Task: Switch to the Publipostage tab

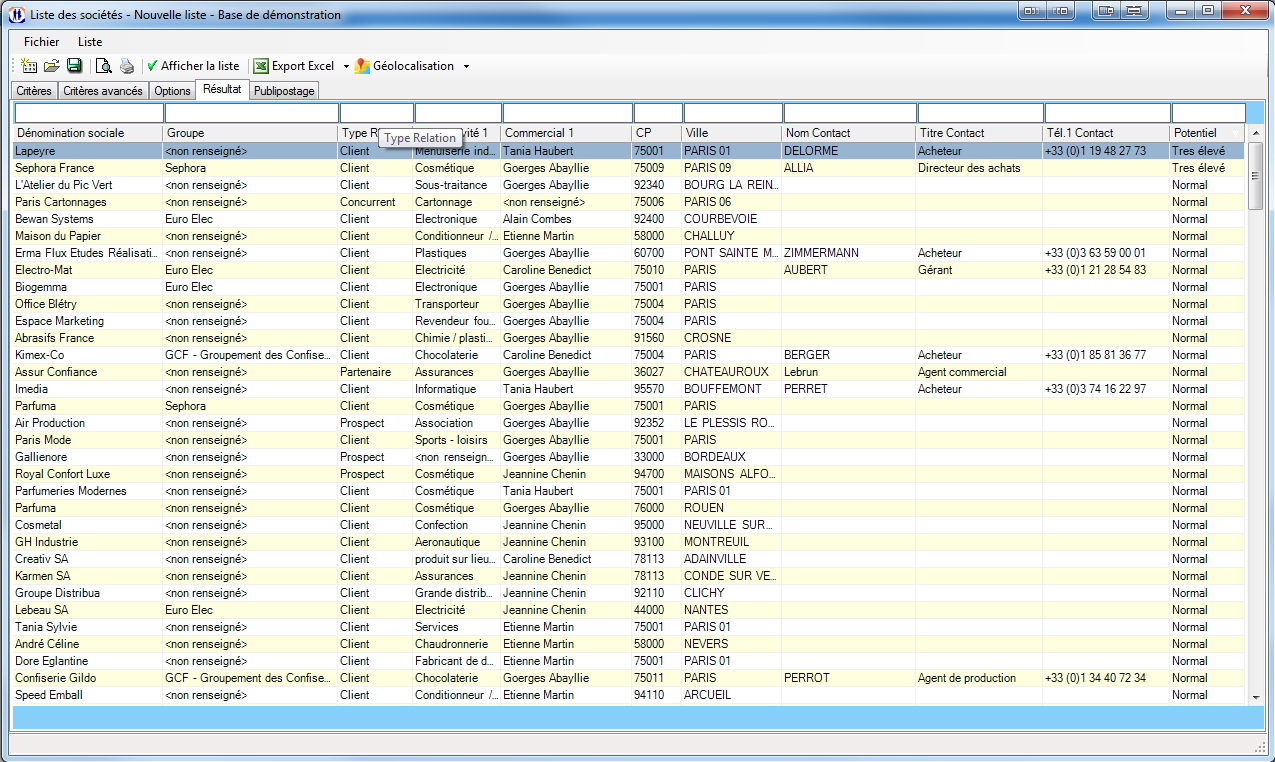Action: pos(284,91)
